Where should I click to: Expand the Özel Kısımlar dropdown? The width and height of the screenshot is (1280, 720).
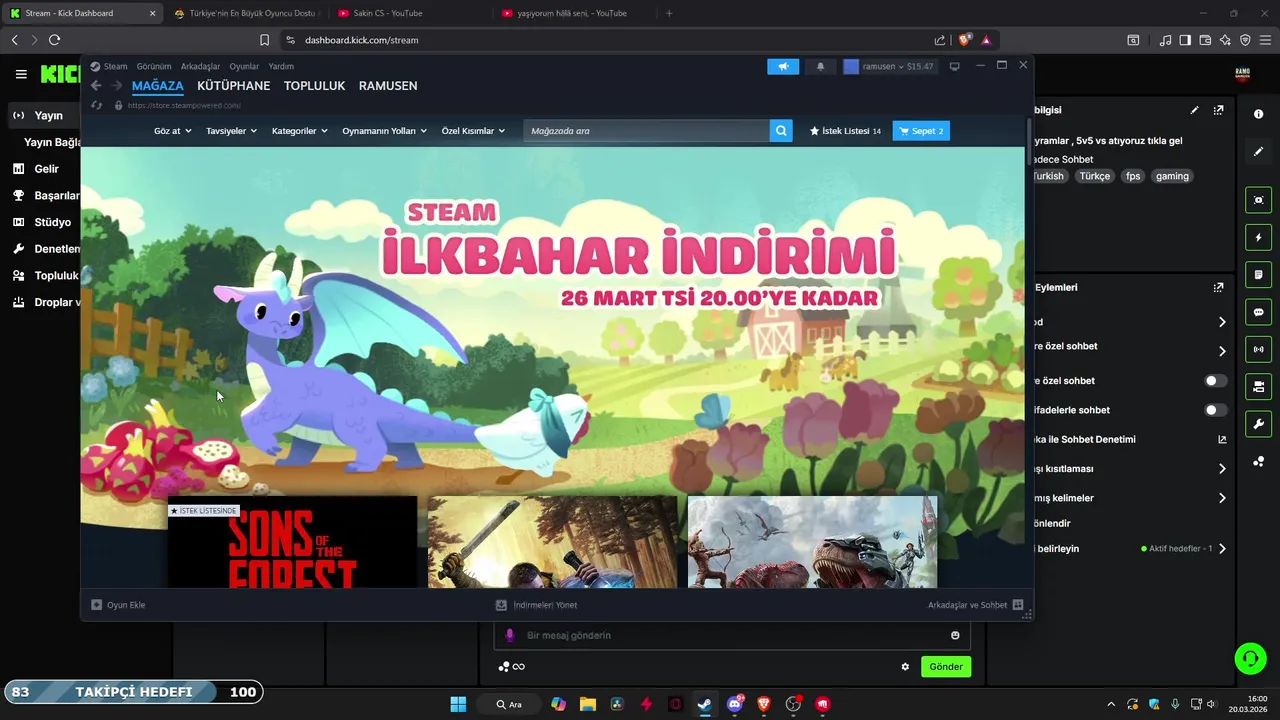tap(473, 131)
